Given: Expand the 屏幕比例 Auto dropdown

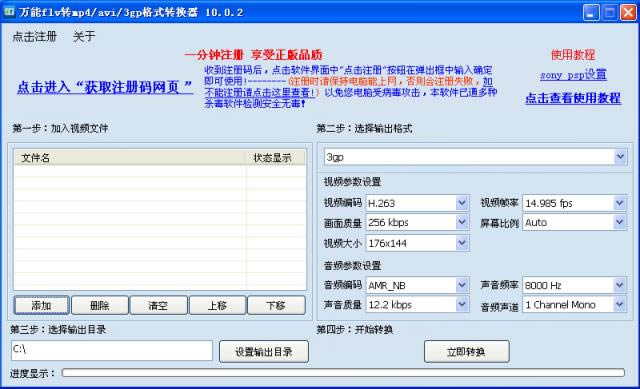Looking at the screenshot, I should click(619, 222).
